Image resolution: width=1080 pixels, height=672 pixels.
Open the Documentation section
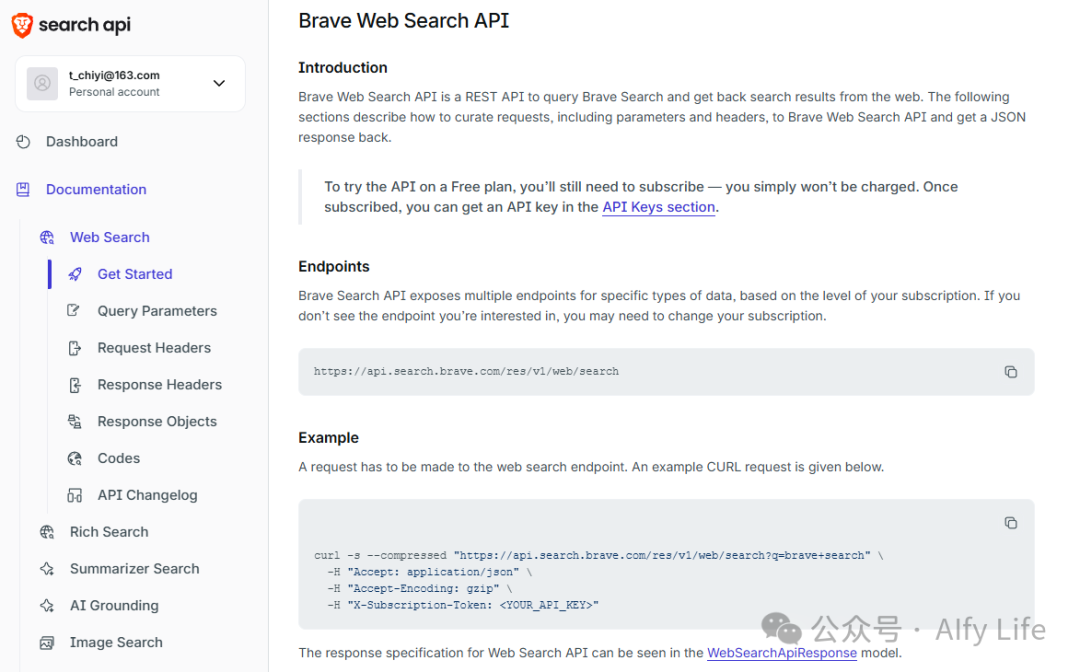point(96,189)
